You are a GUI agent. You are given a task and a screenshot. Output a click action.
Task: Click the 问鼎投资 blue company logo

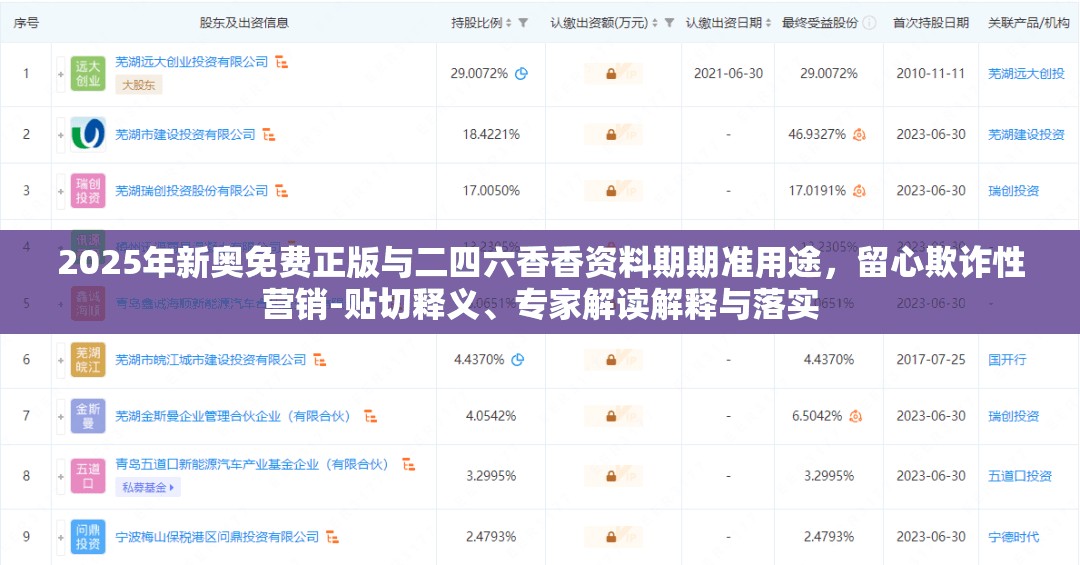88,537
